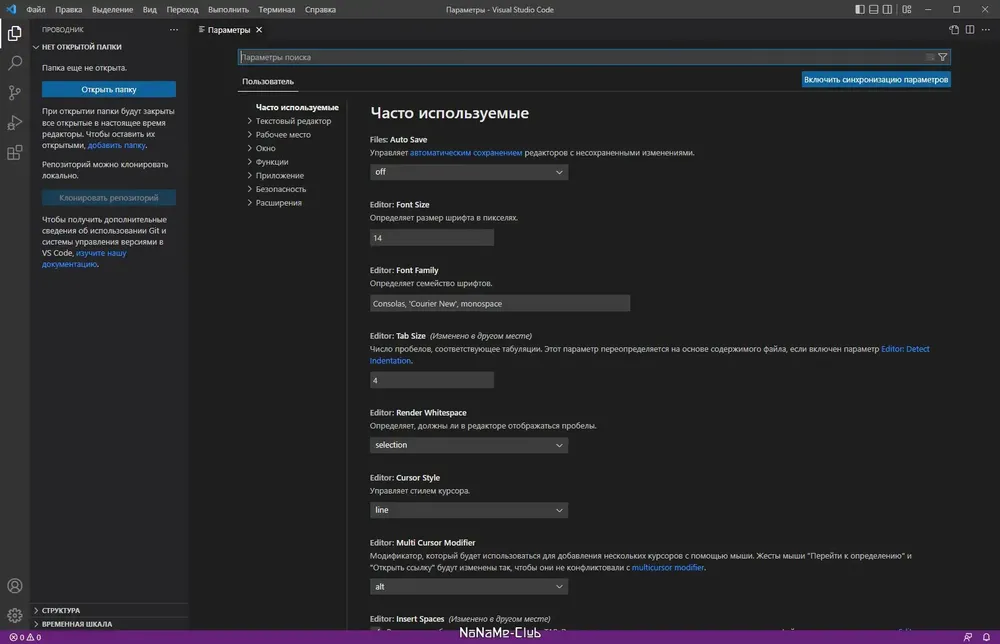
Task: Open the Вид menu
Action: coord(150,10)
